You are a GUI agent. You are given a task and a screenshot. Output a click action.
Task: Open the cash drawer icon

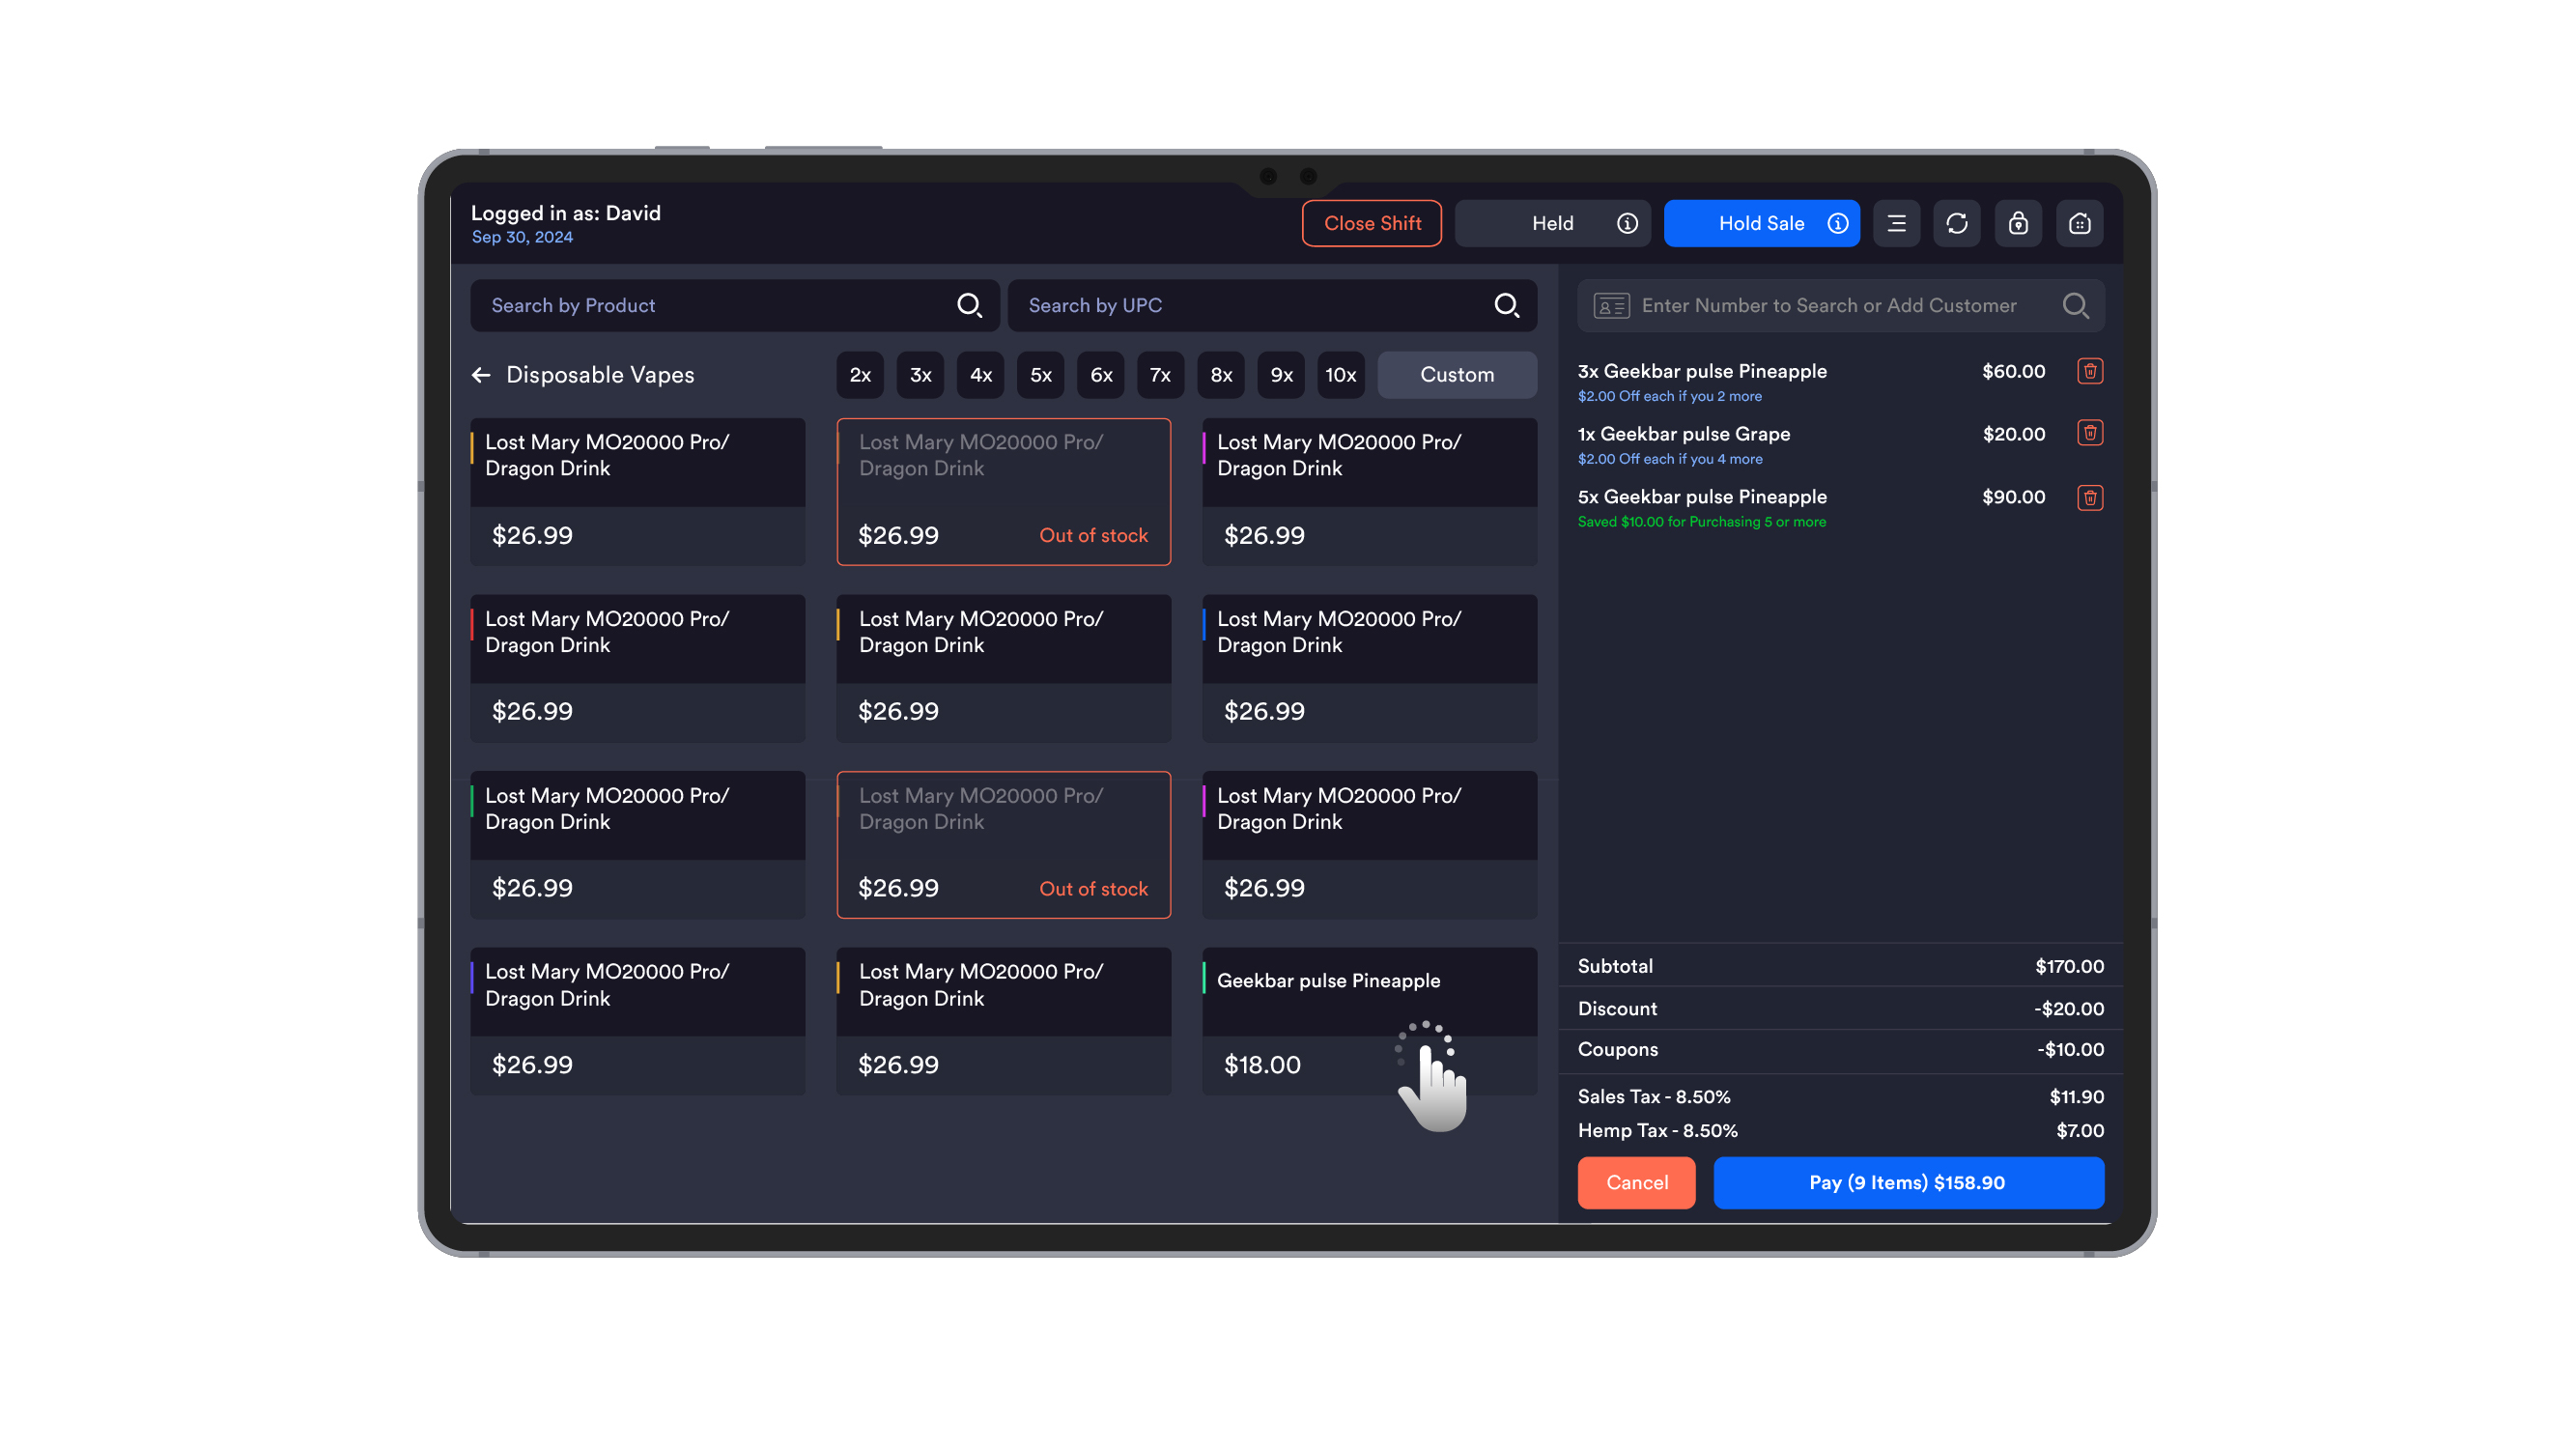click(2079, 223)
